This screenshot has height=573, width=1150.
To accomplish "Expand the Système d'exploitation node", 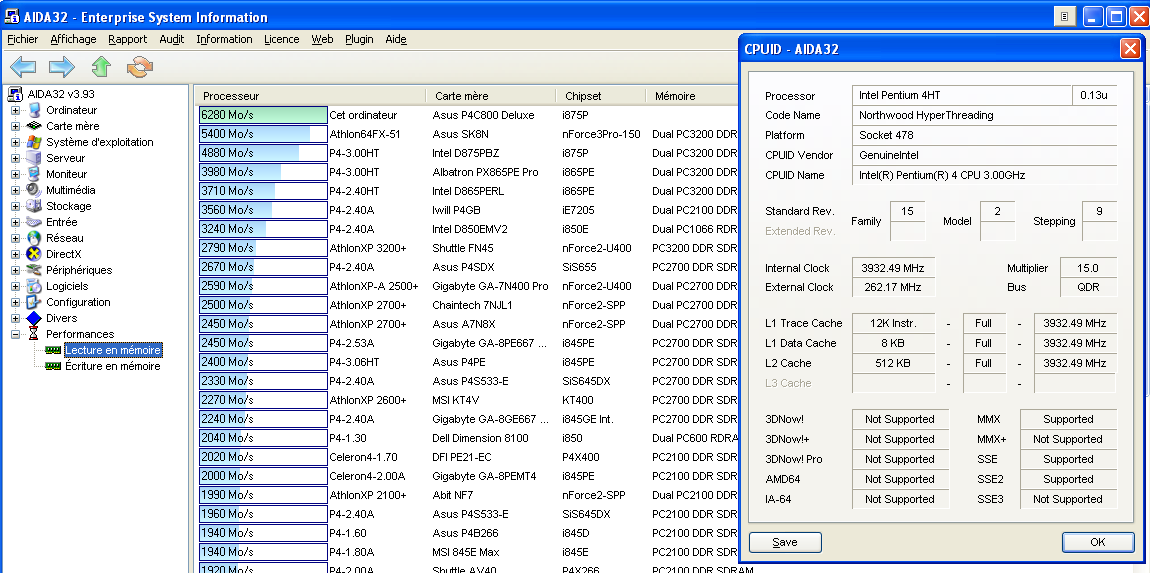I will (x=15, y=142).
